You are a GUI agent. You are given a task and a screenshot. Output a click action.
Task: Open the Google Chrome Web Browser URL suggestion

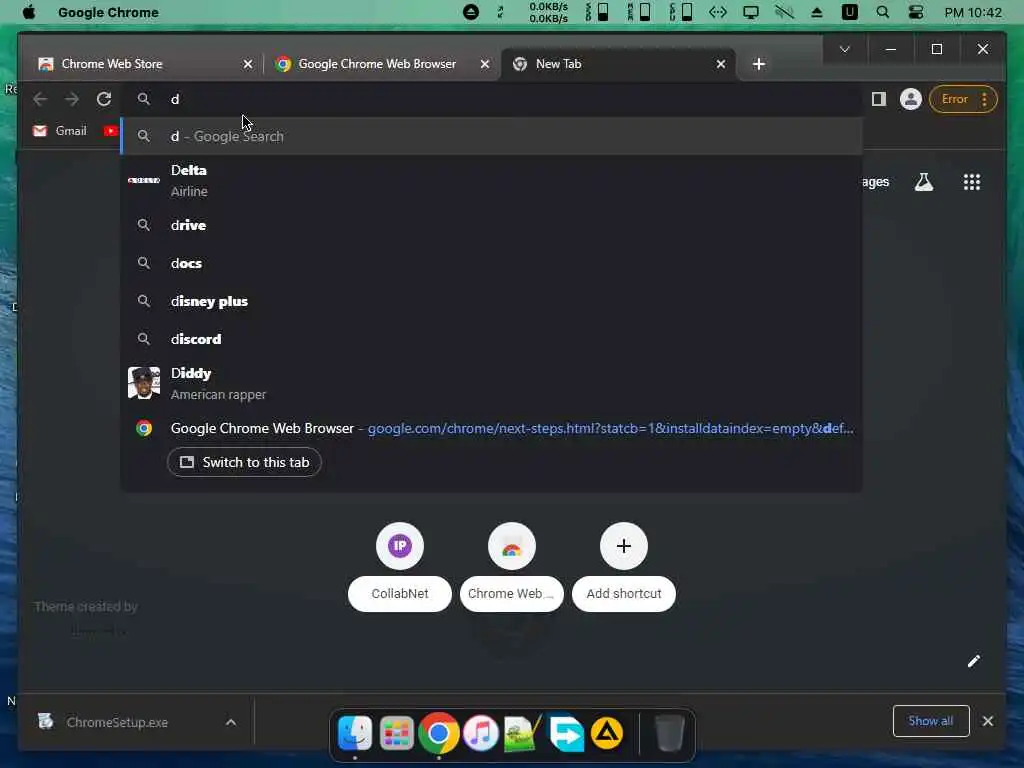pyautogui.click(x=491, y=428)
